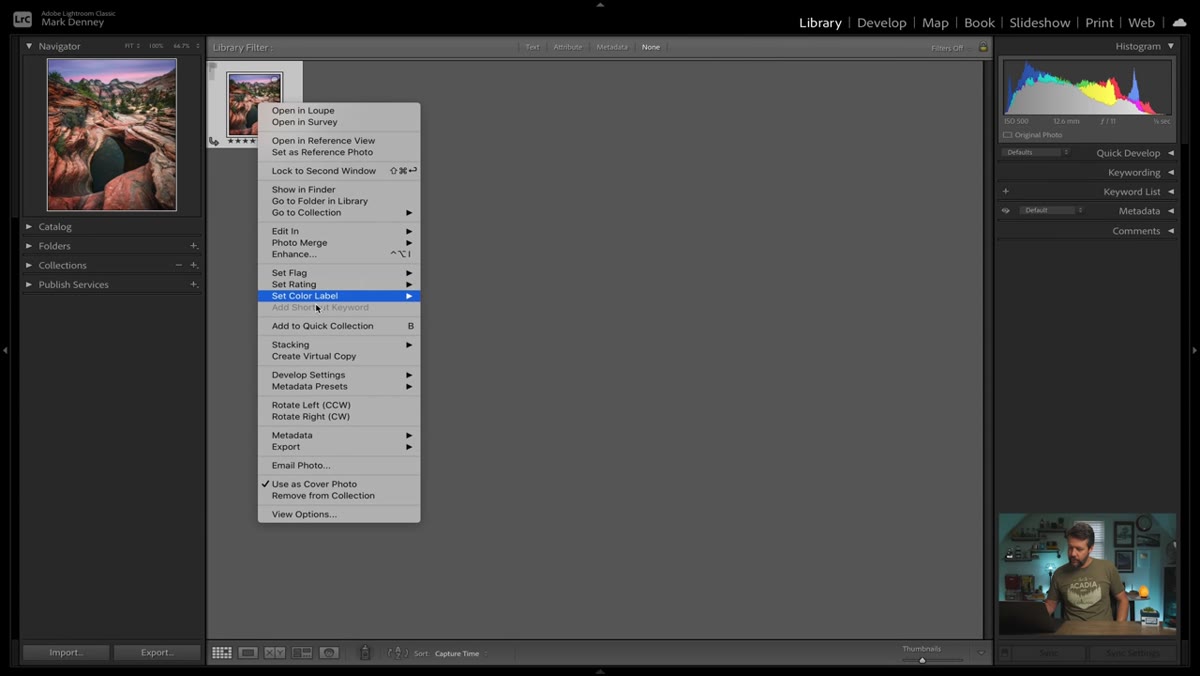The height and width of the screenshot is (676, 1200).
Task: Collapse the Navigator panel
Action: click(29, 46)
